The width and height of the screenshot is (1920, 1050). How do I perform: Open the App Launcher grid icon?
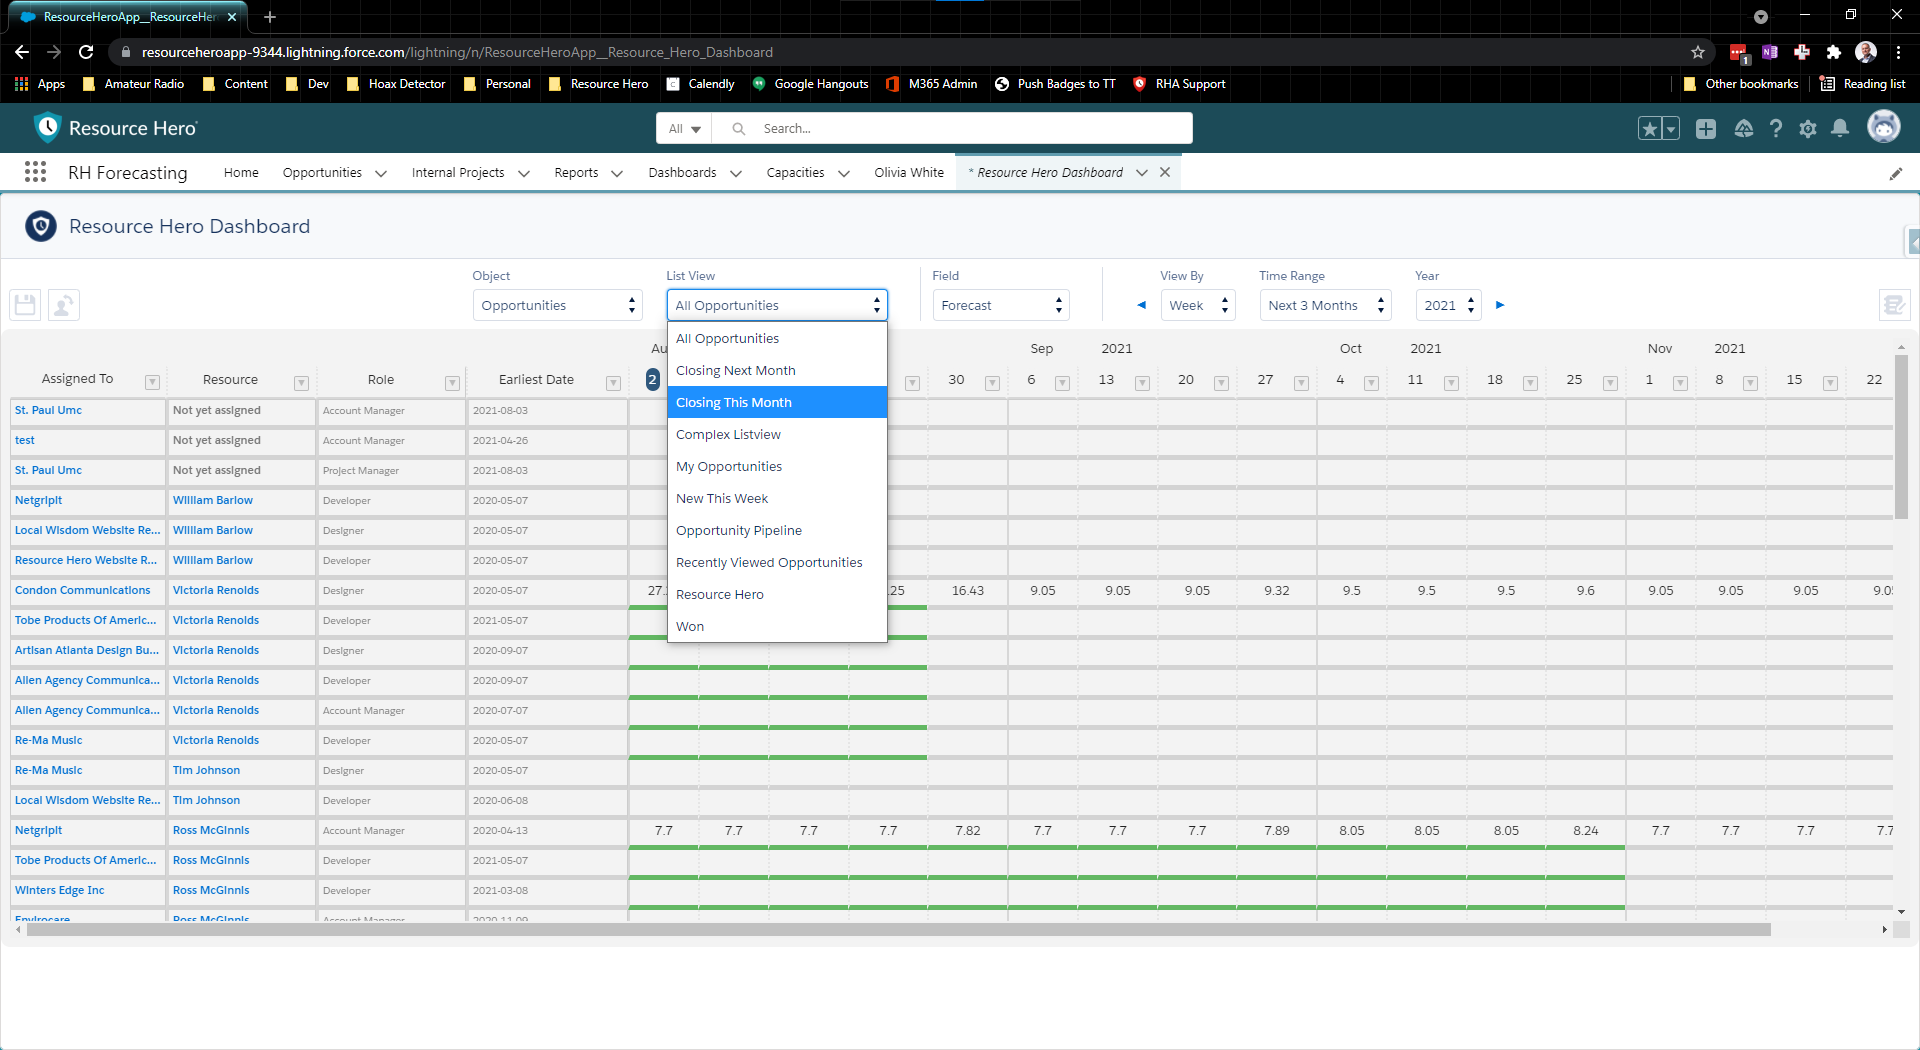point(35,172)
